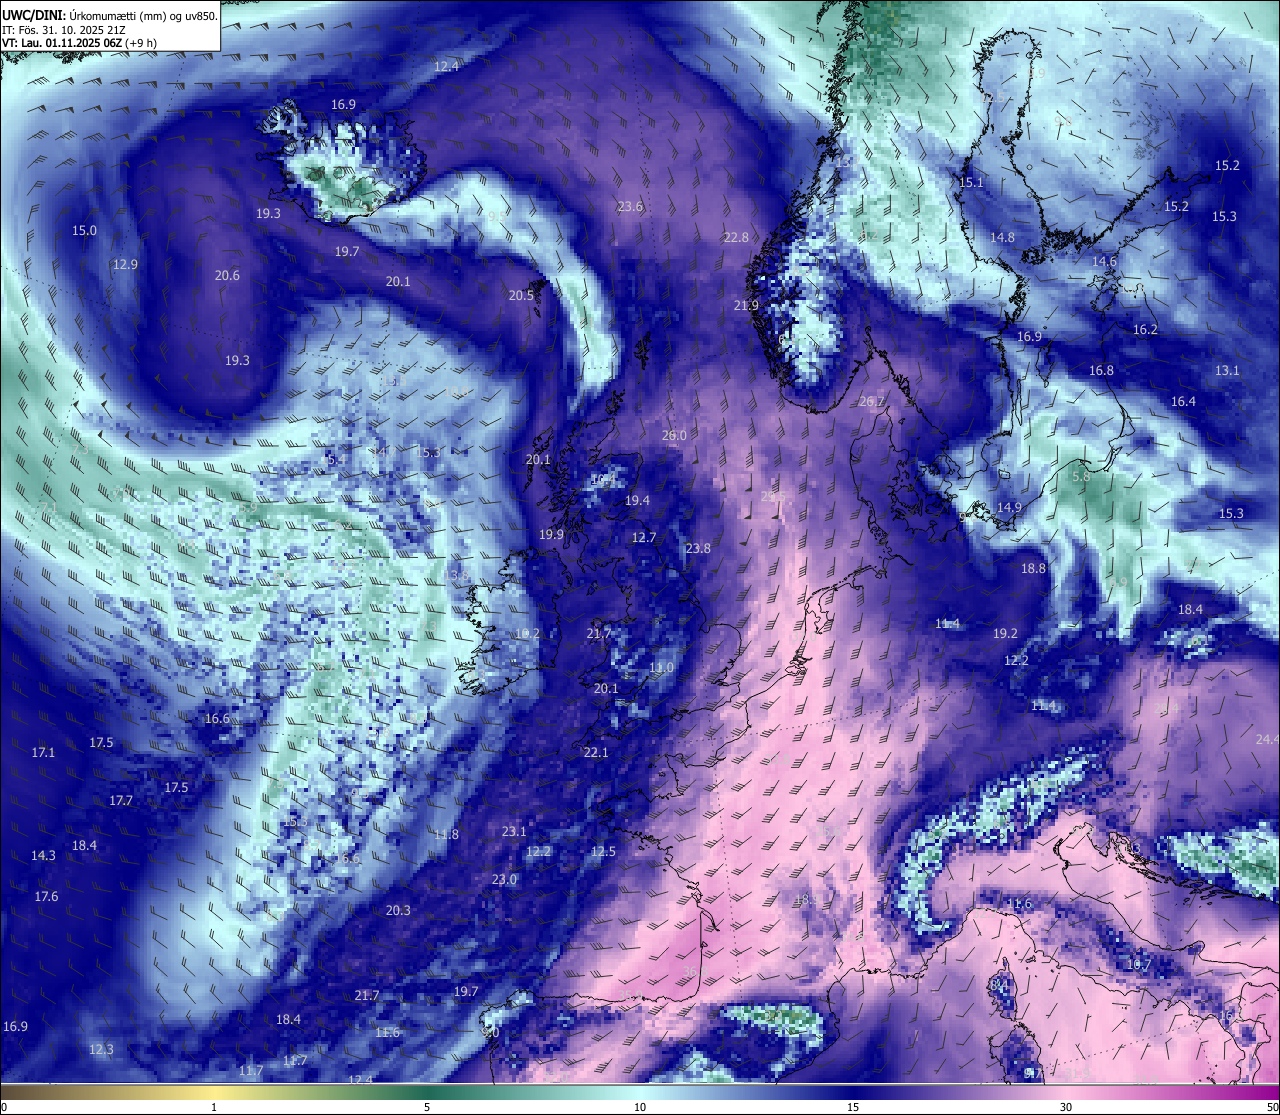Click the 11.8 value label
Image resolution: width=1280 pixels, height=1115 pixels.
(x=446, y=835)
